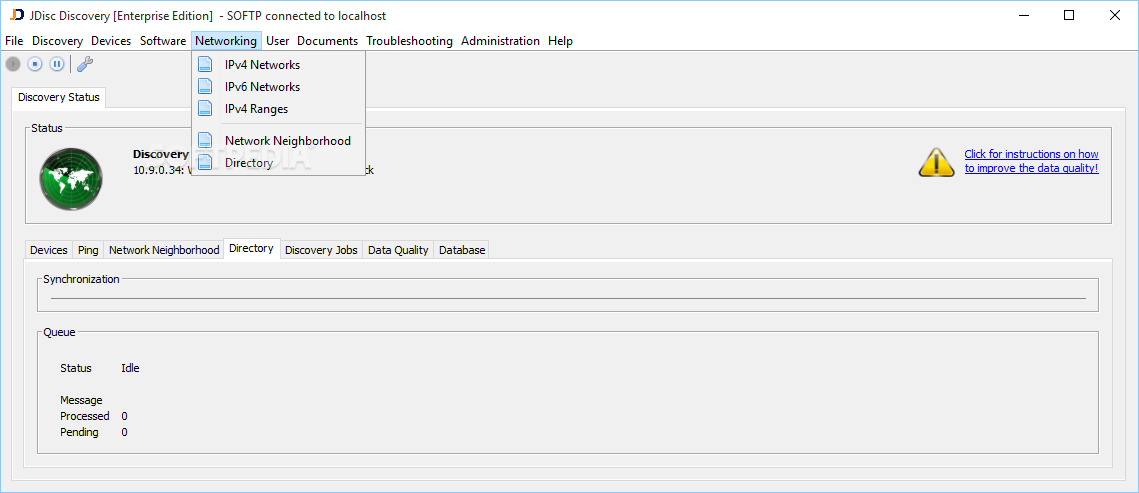The image size is (1139, 493).
Task: Close the open Networking menu
Action: click(x=226, y=41)
